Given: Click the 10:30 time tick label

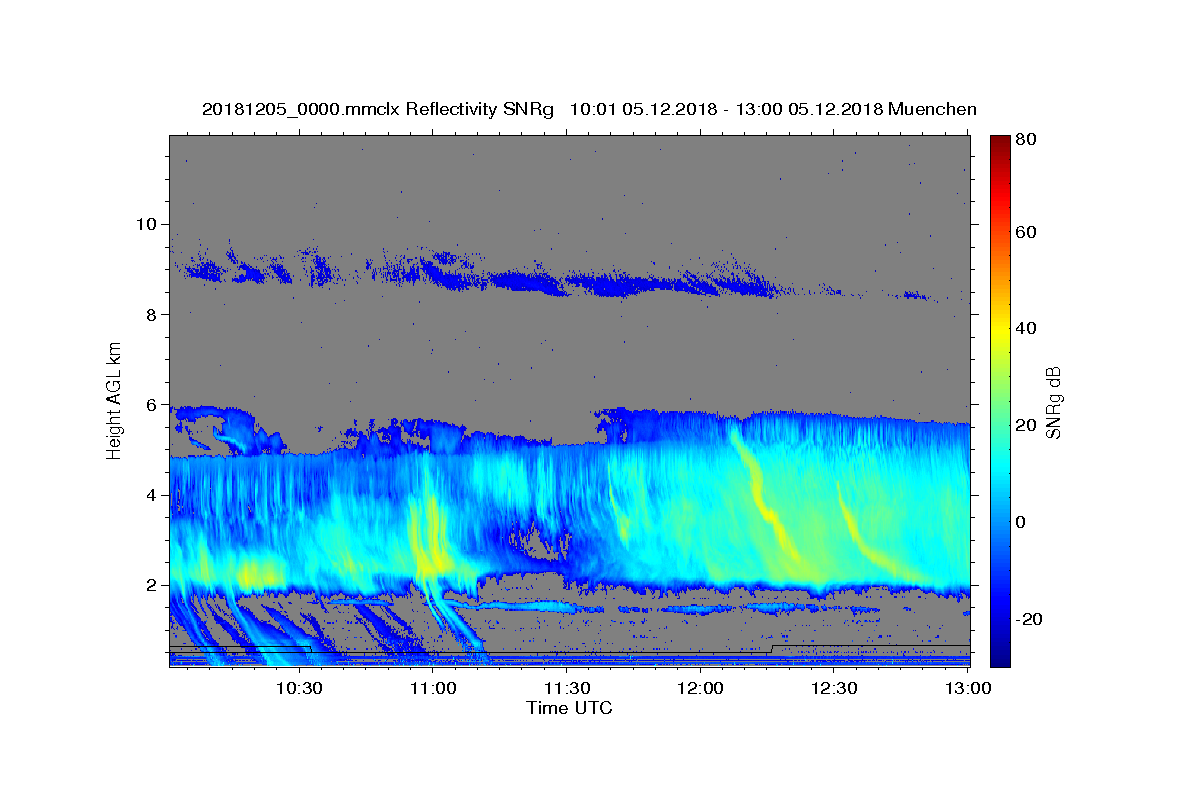Looking at the screenshot, I should point(300,689).
